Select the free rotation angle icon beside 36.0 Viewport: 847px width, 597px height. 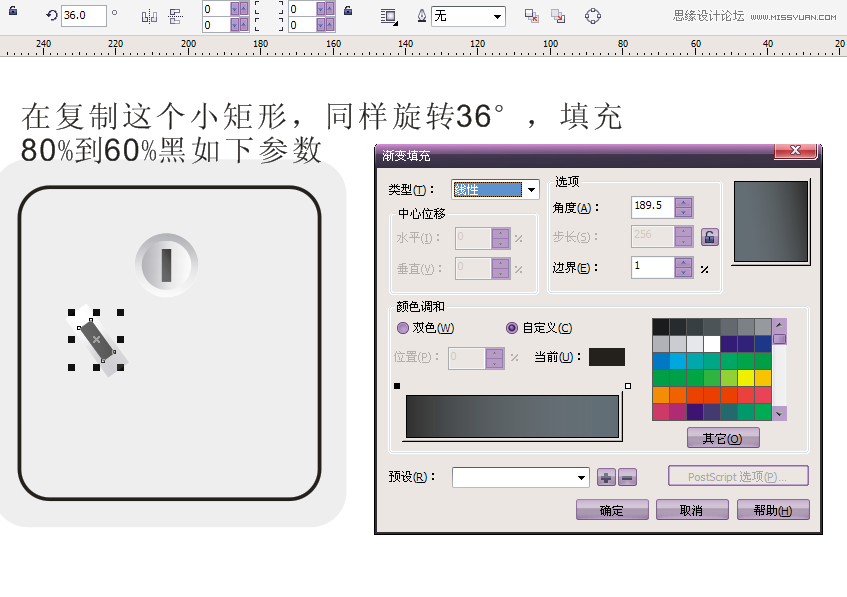(51, 16)
